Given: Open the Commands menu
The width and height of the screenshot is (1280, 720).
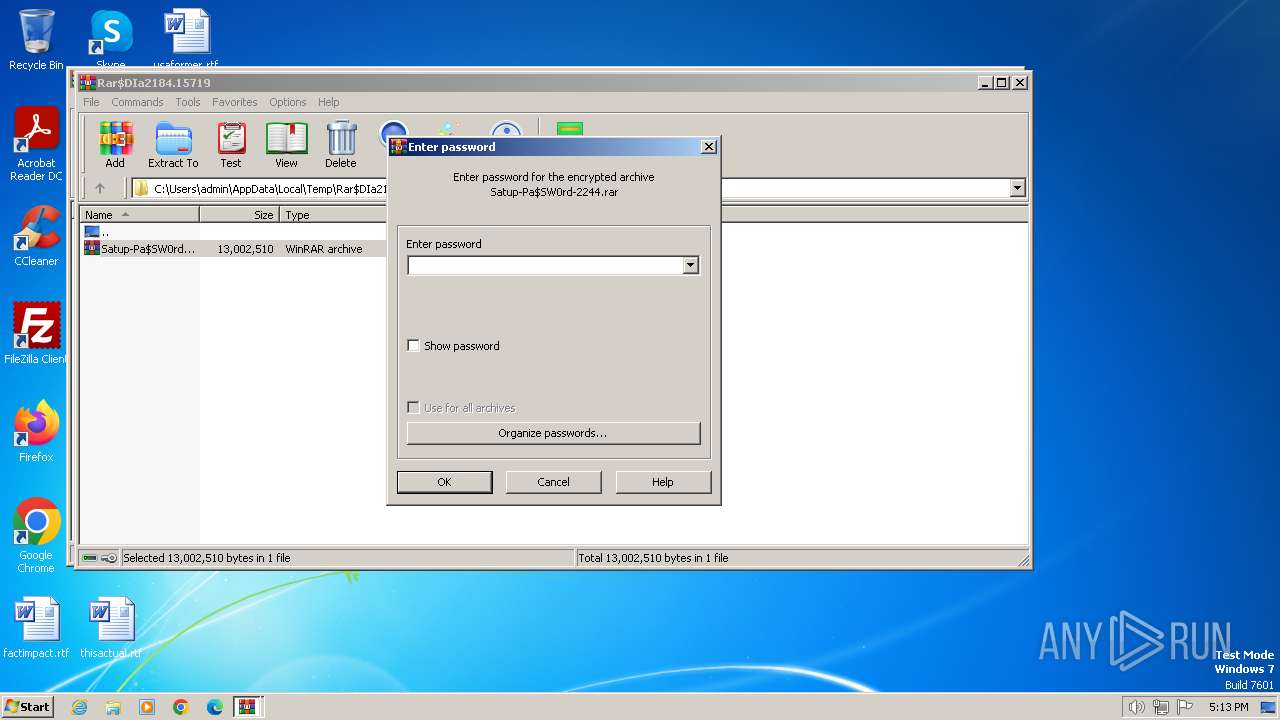Looking at the screenshot, I should [137, 102].
